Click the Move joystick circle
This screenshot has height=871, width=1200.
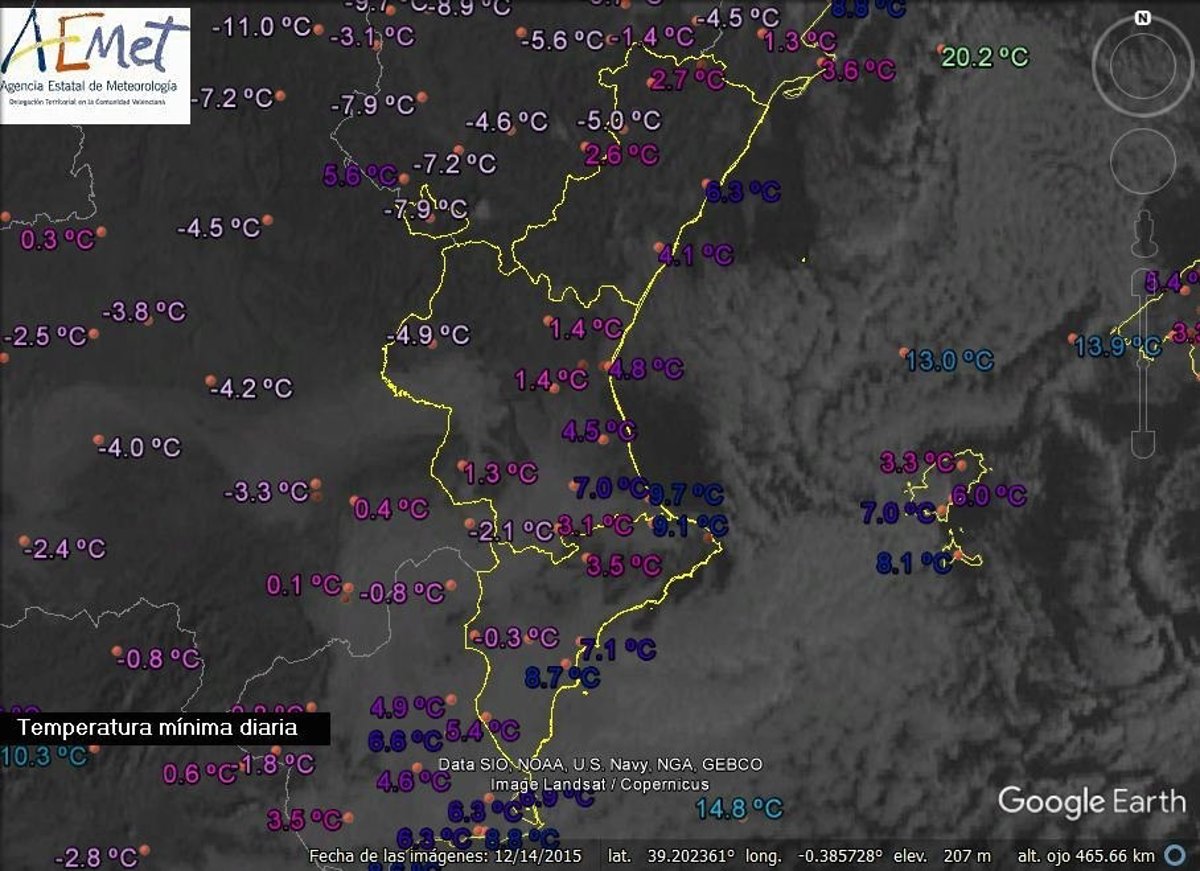click(x=1142, y=160)
